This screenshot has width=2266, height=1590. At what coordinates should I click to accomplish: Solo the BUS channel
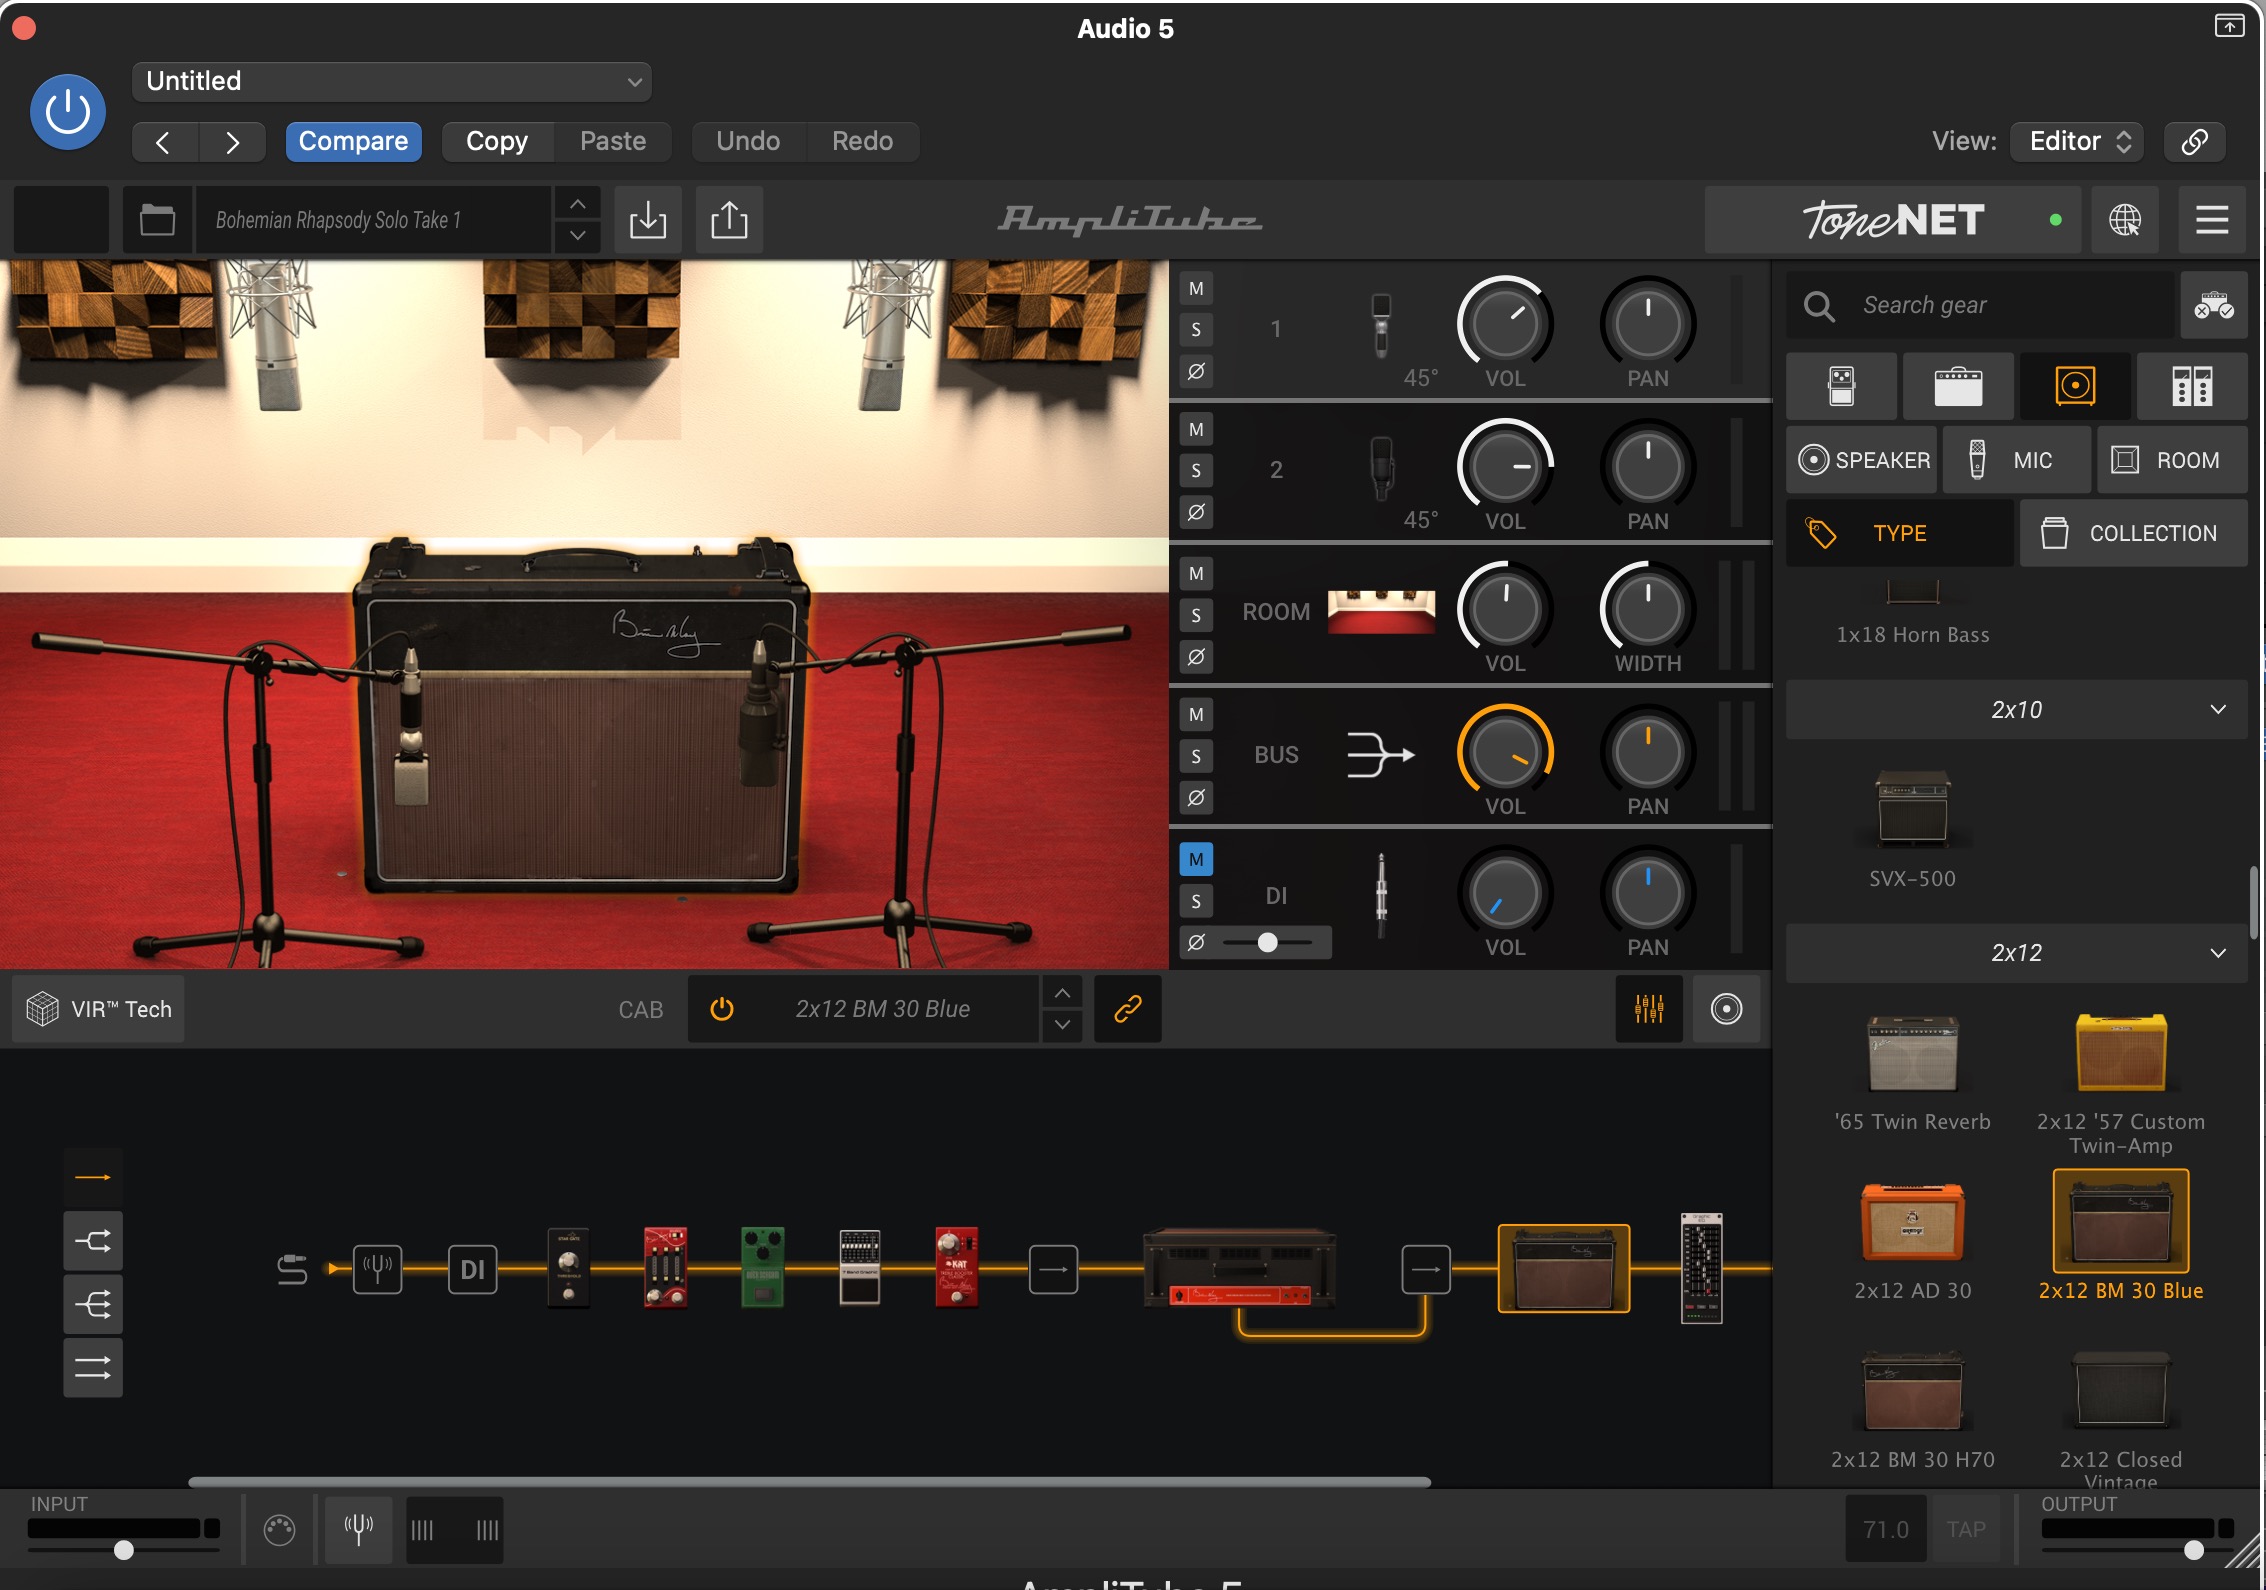tap(1196, 756)
